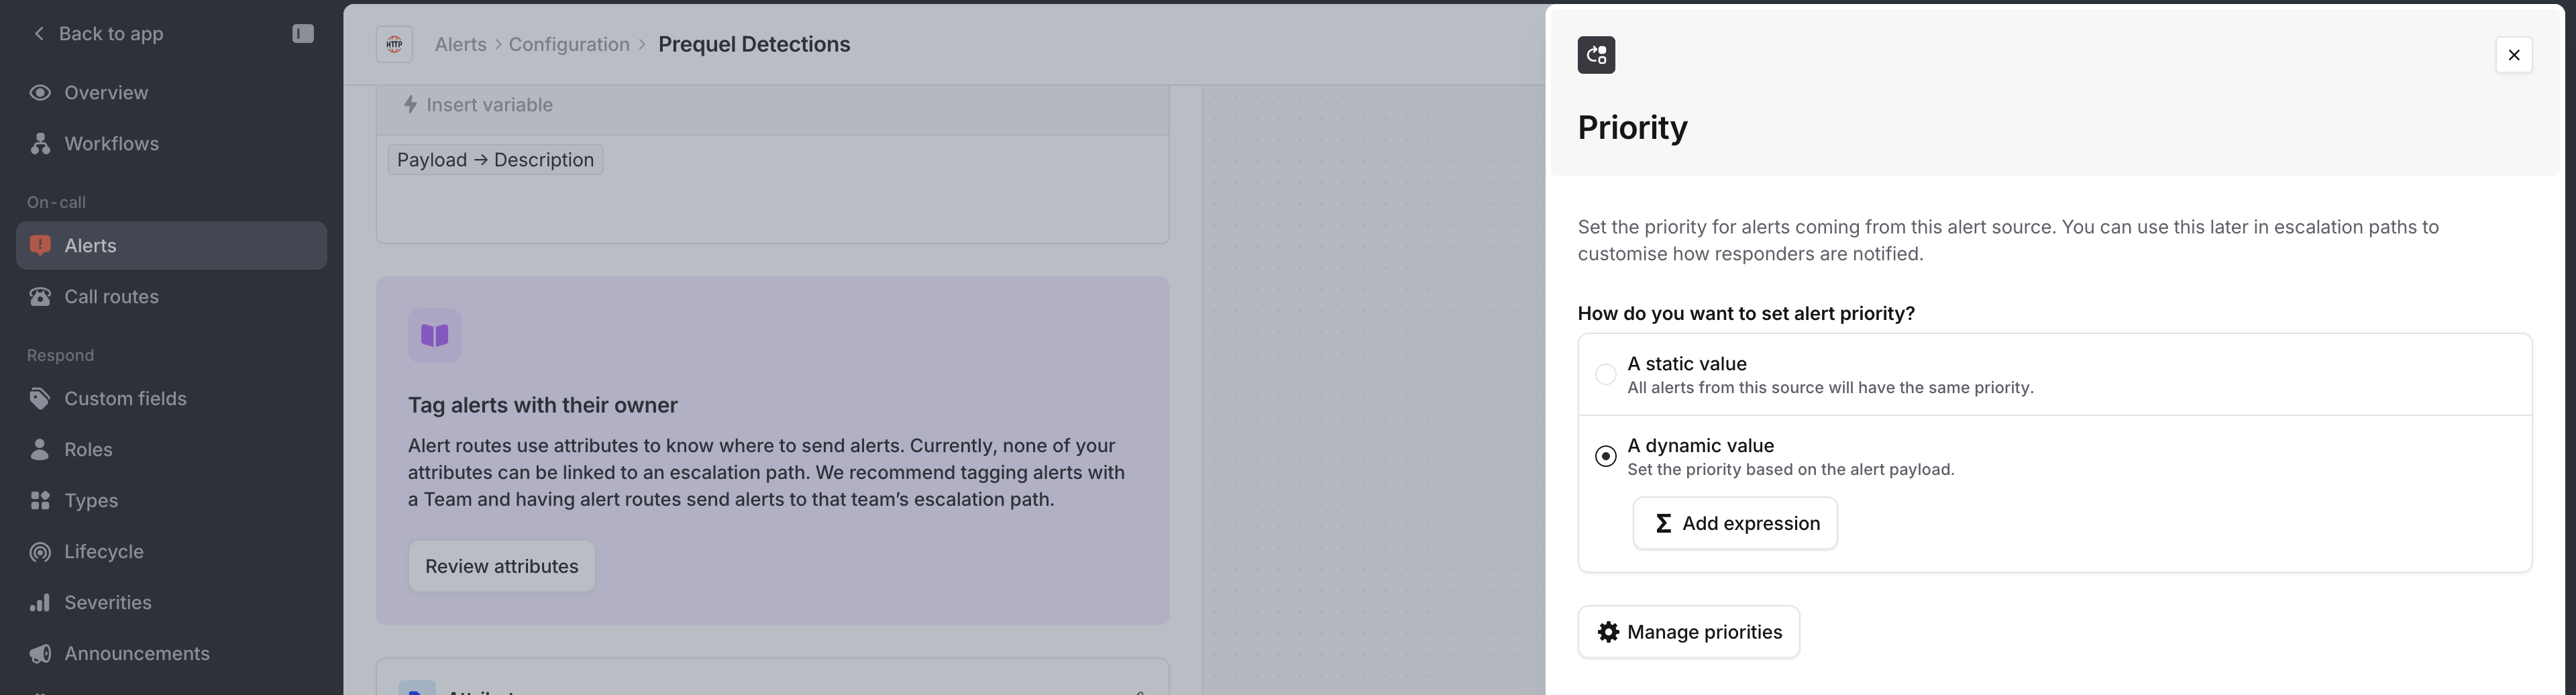
Task: Click Manage priorities button
Action: (x=1688, y=632)
